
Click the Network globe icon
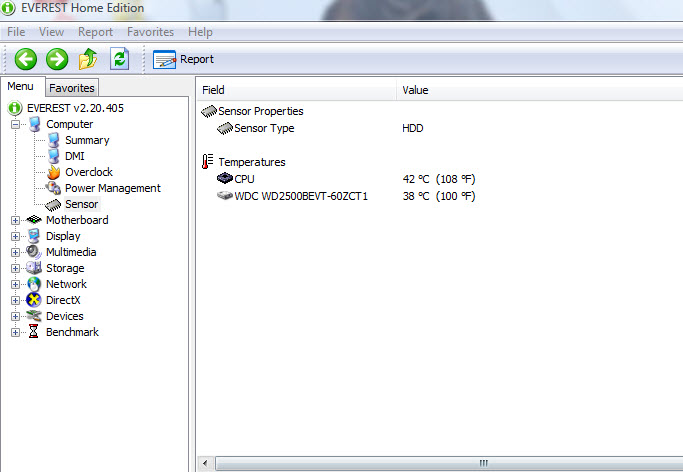tap(34, 284)
